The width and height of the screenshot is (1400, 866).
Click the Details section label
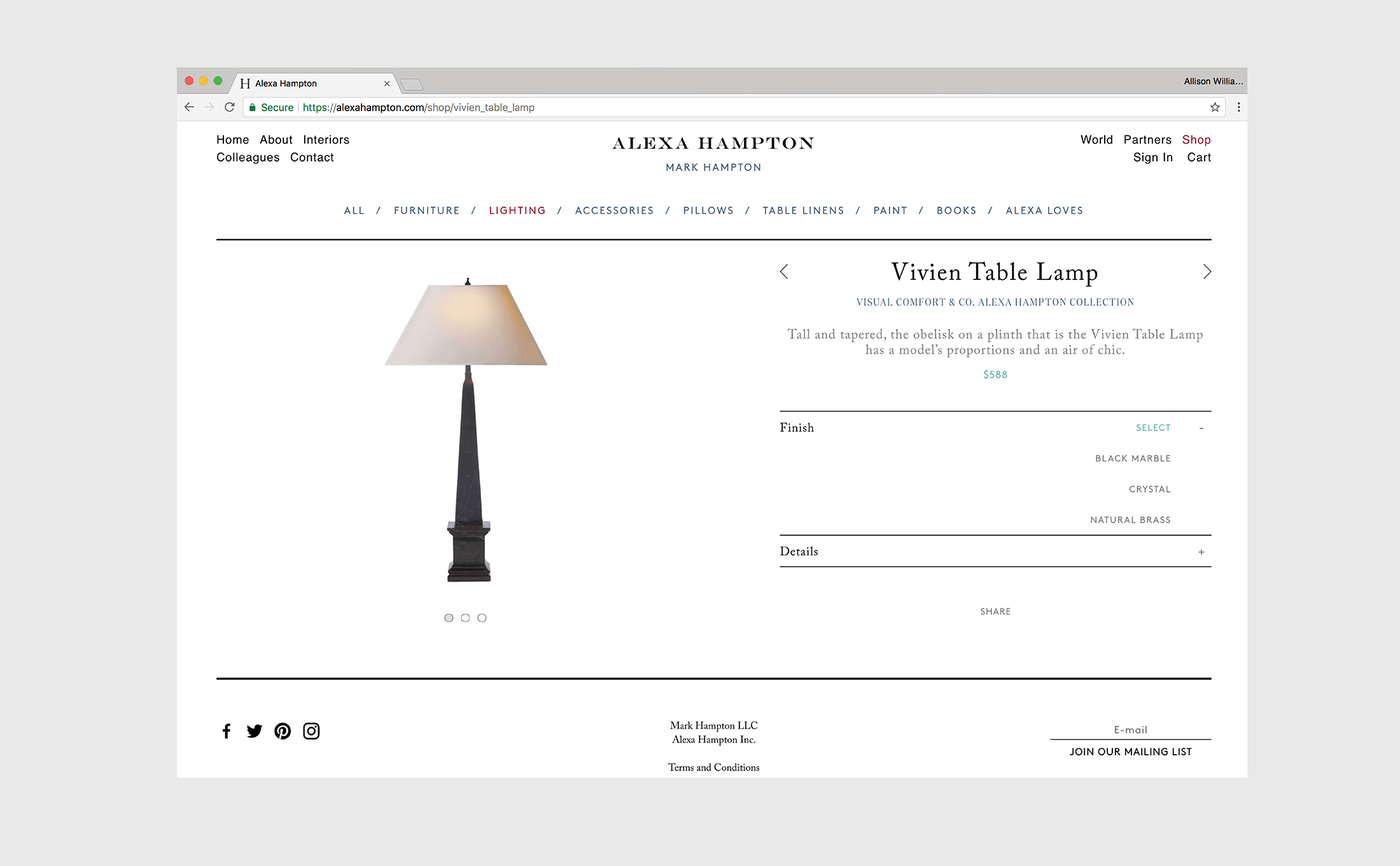tap(799, 552)
